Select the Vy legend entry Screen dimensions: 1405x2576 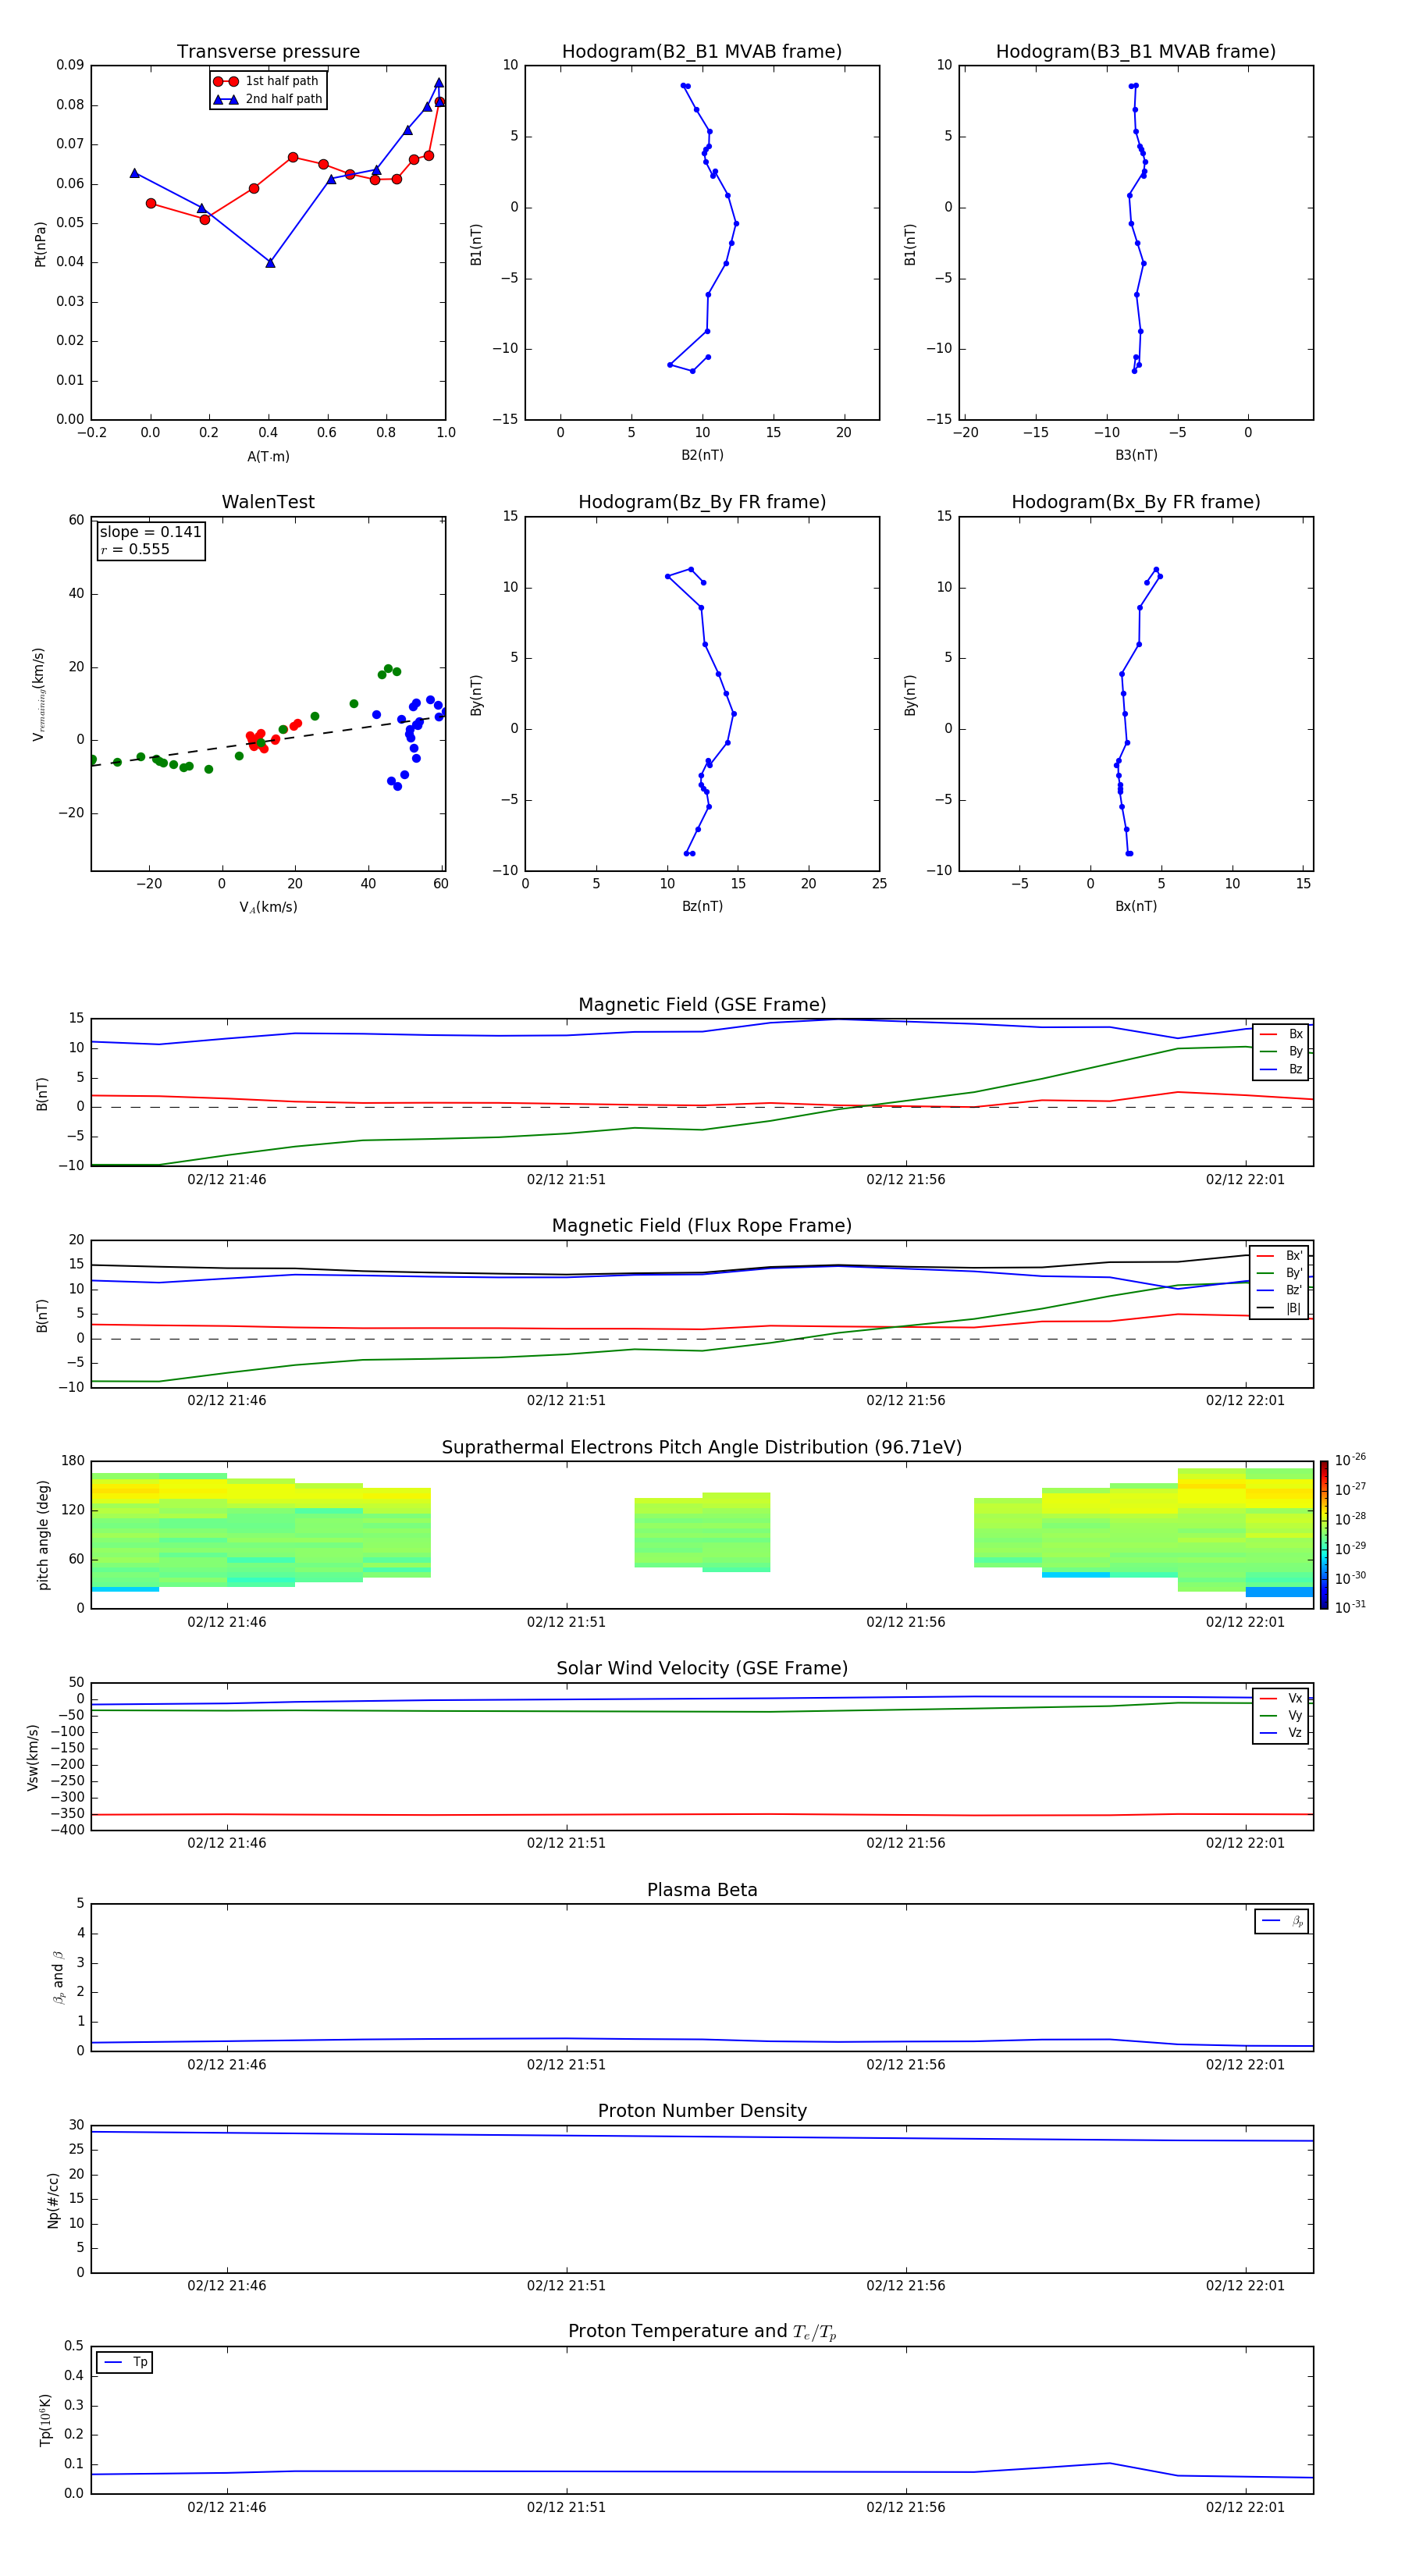(1281, 1716)
